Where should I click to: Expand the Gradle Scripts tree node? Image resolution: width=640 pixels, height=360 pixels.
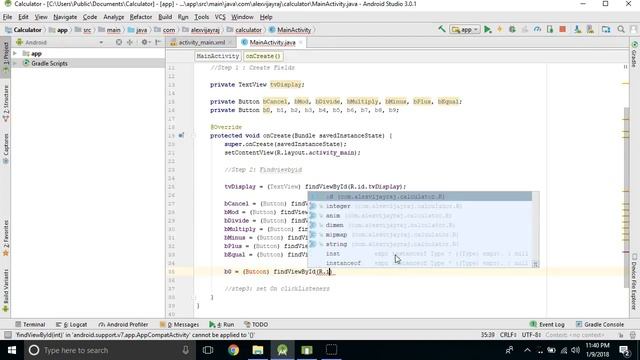point(15,63)
